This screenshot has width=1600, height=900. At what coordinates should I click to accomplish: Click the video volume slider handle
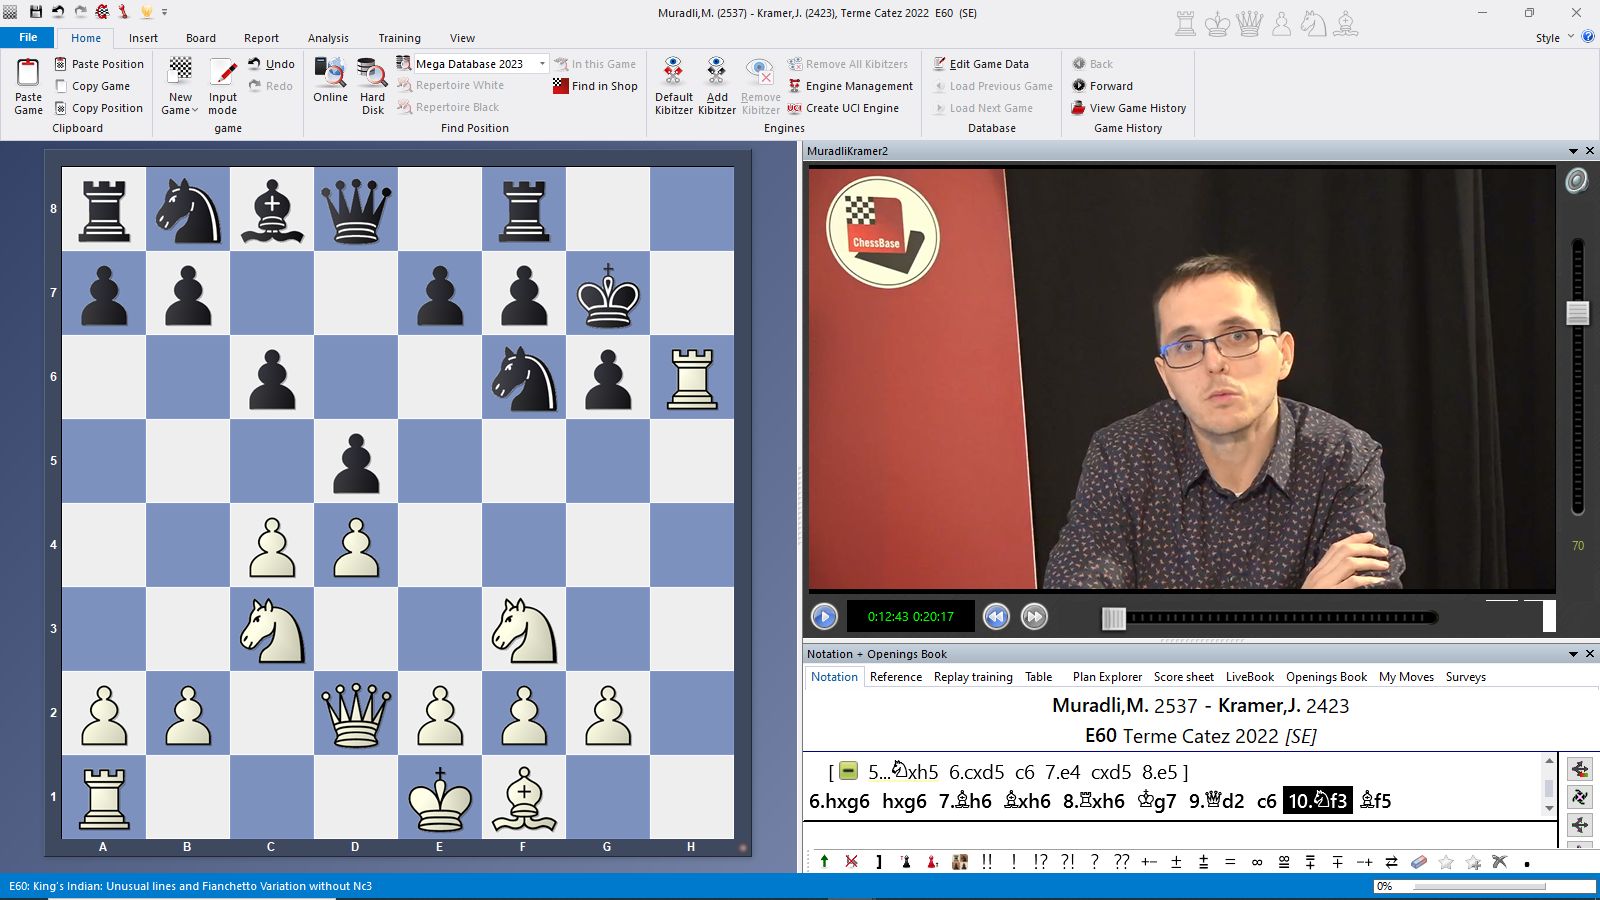(1578, 313)
